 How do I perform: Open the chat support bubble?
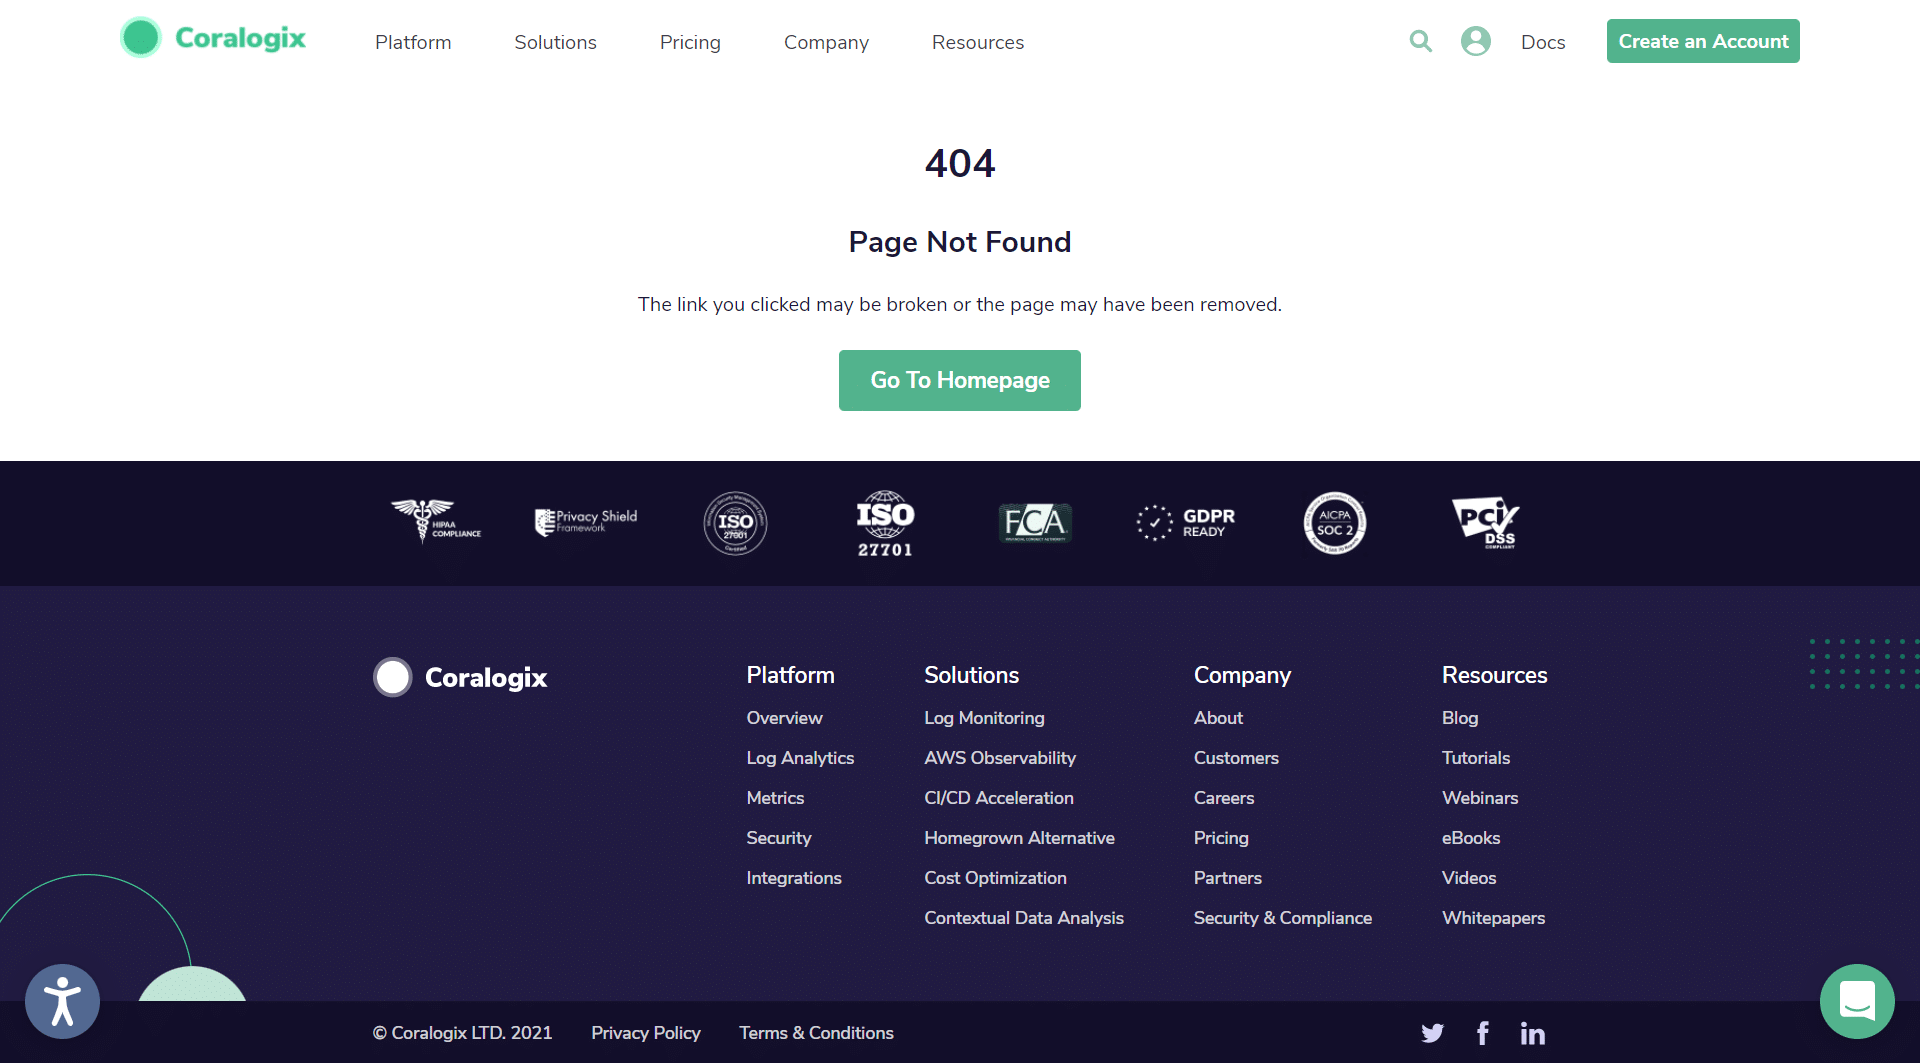coord(1857,1001)
